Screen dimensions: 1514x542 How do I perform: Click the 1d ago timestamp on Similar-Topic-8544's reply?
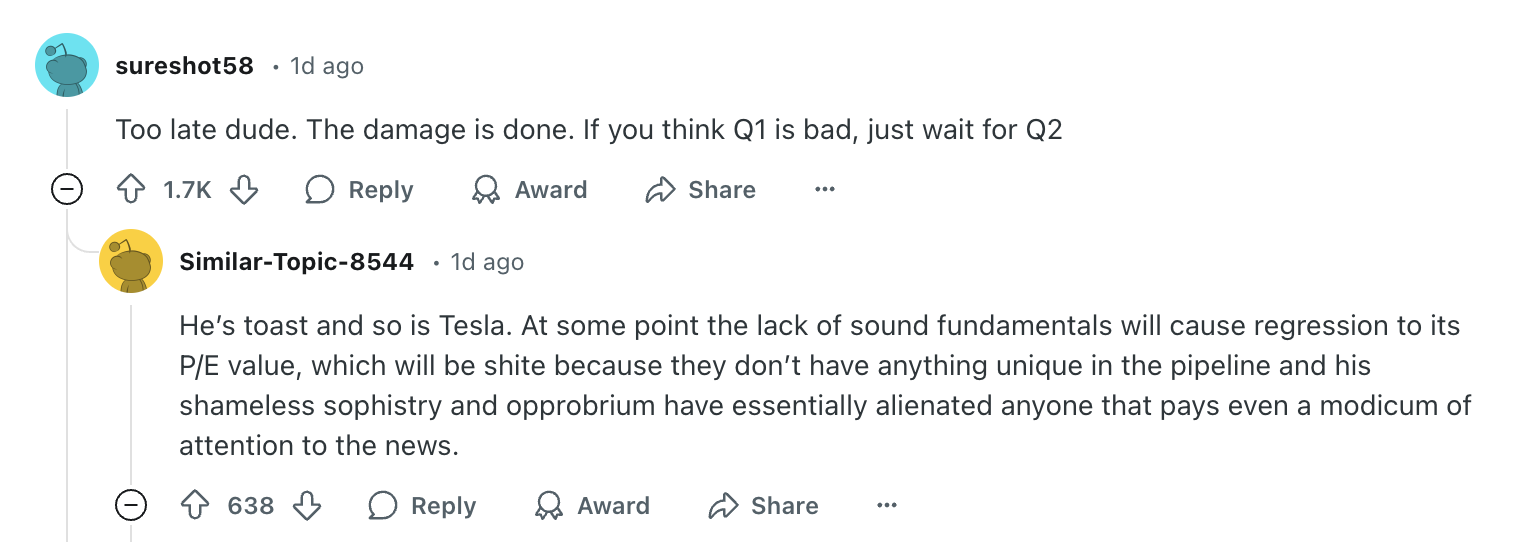(487, 262)
